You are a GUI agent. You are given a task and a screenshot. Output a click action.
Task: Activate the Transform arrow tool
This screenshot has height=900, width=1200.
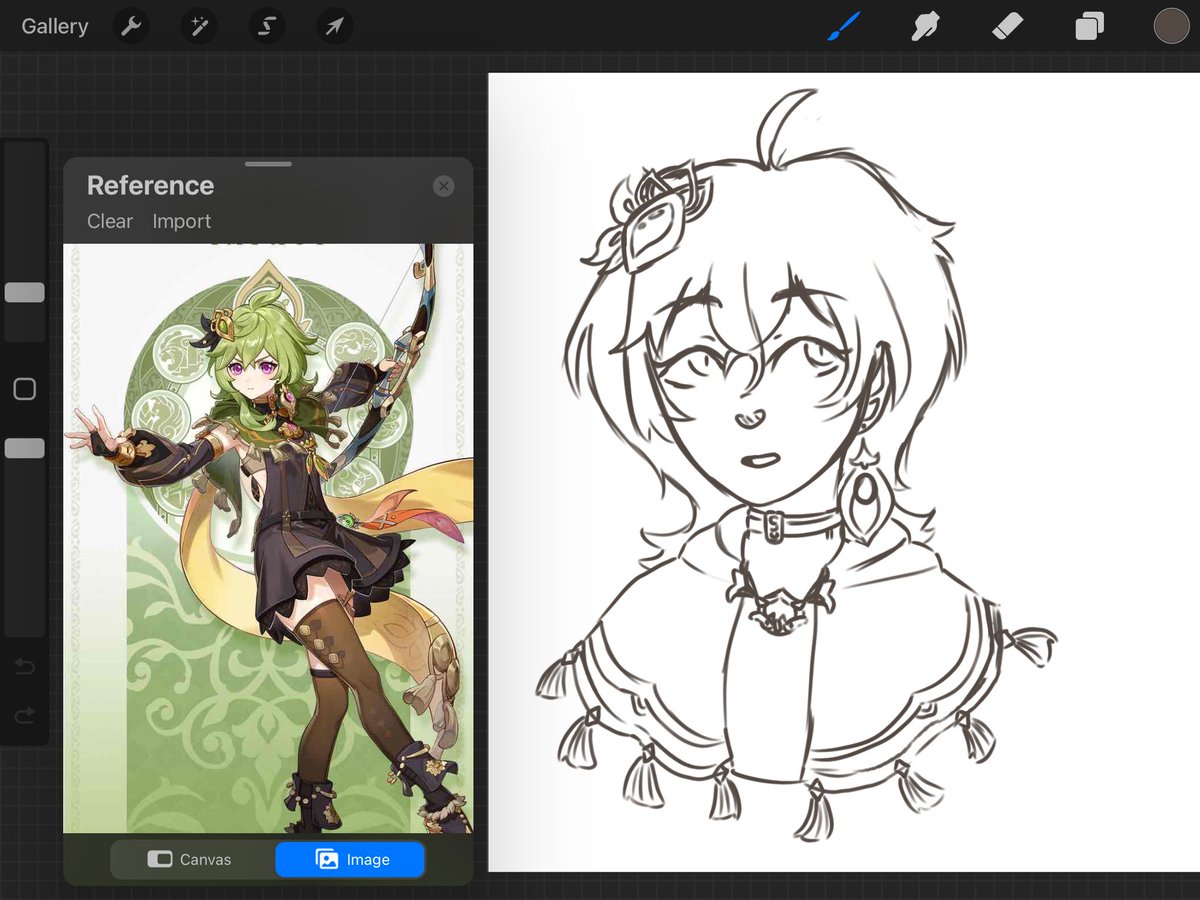335,26
